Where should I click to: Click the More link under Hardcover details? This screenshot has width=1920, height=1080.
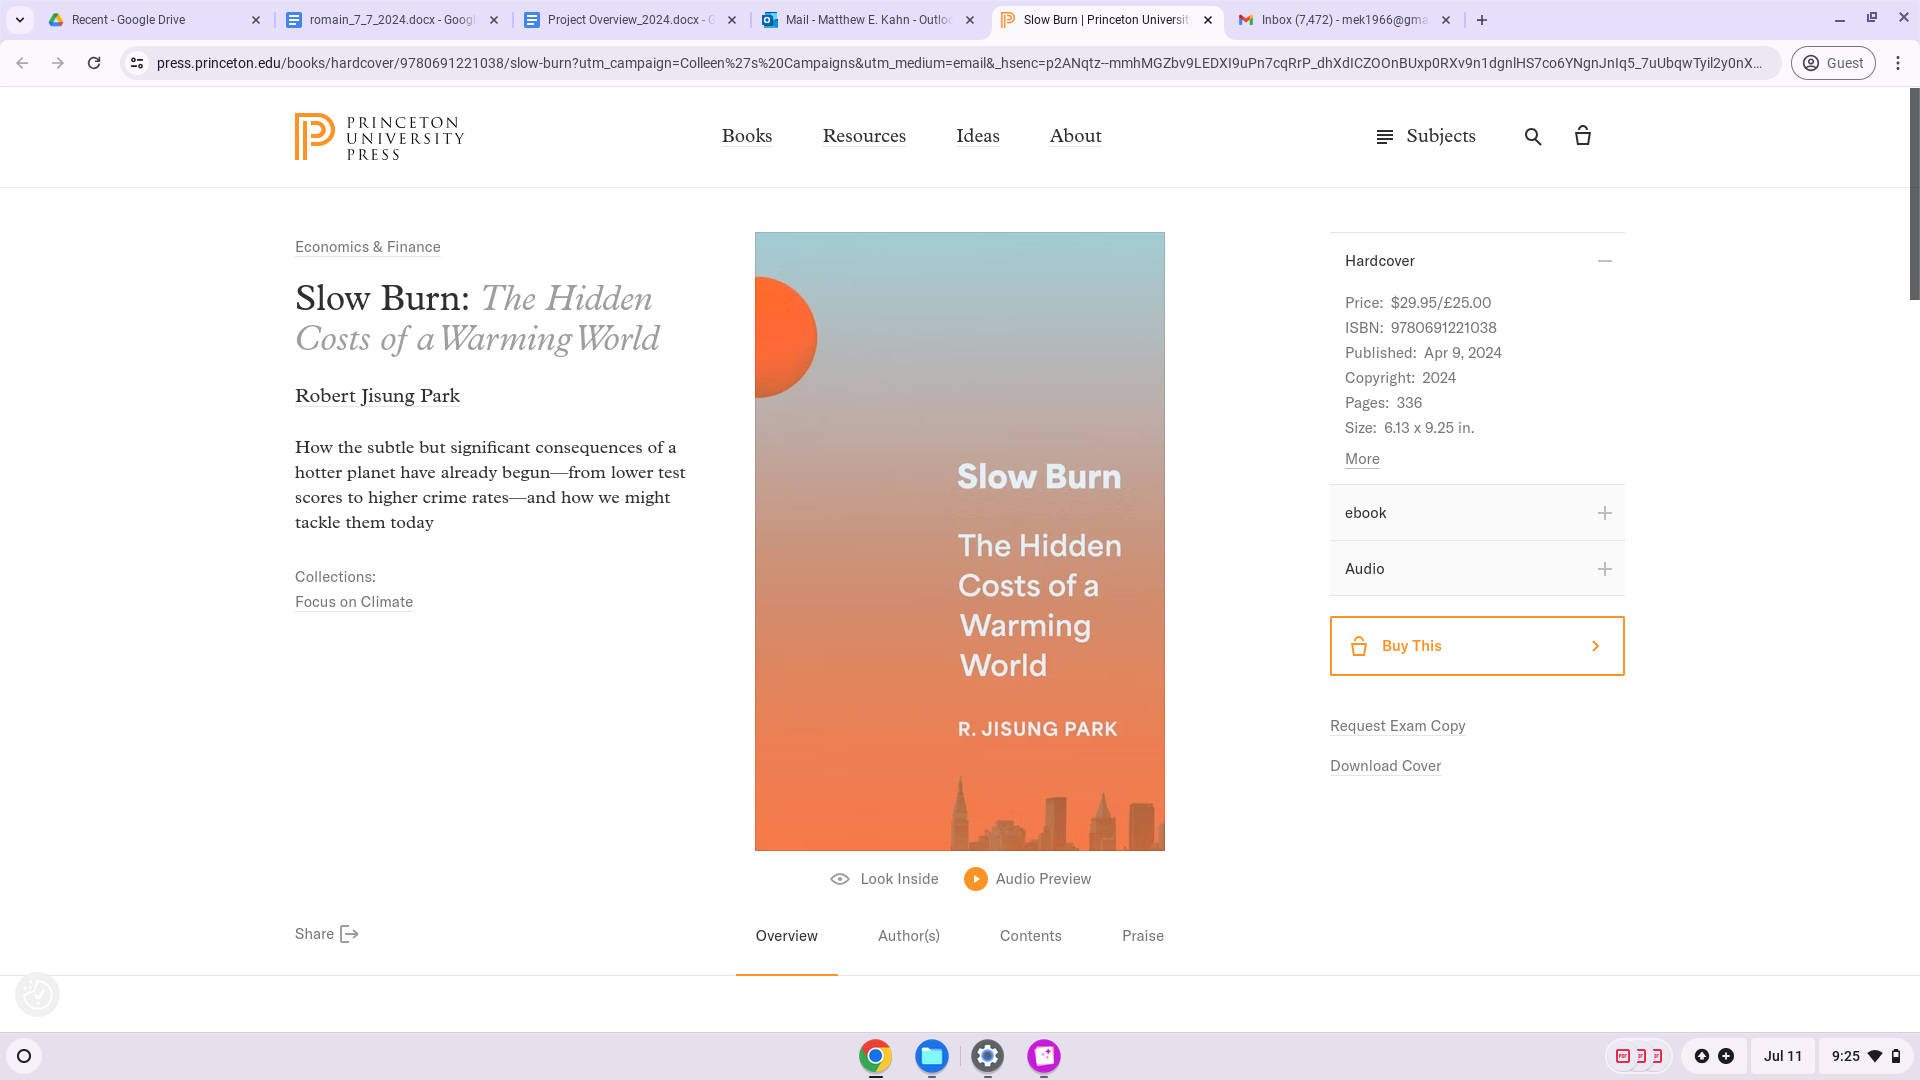coord(1362,459)
